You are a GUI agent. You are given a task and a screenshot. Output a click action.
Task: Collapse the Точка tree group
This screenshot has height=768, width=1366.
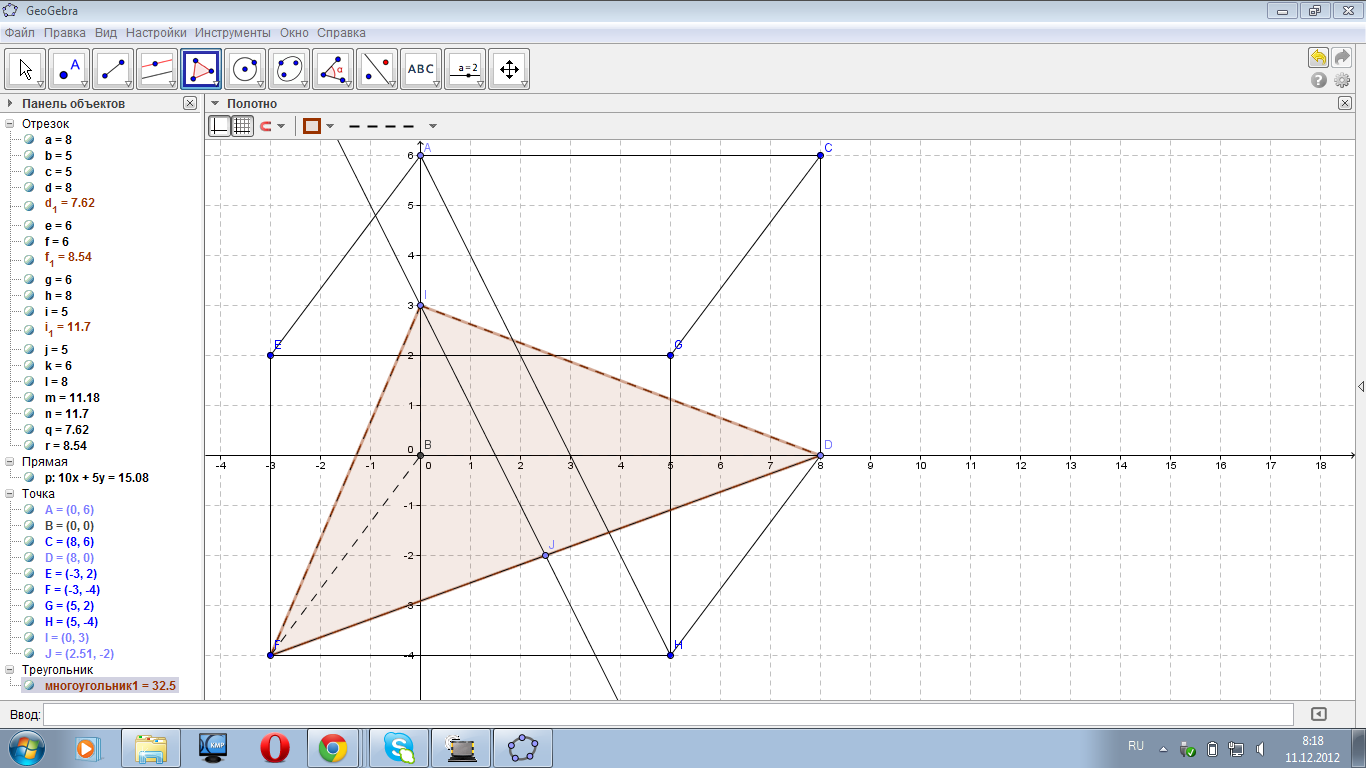10,494
